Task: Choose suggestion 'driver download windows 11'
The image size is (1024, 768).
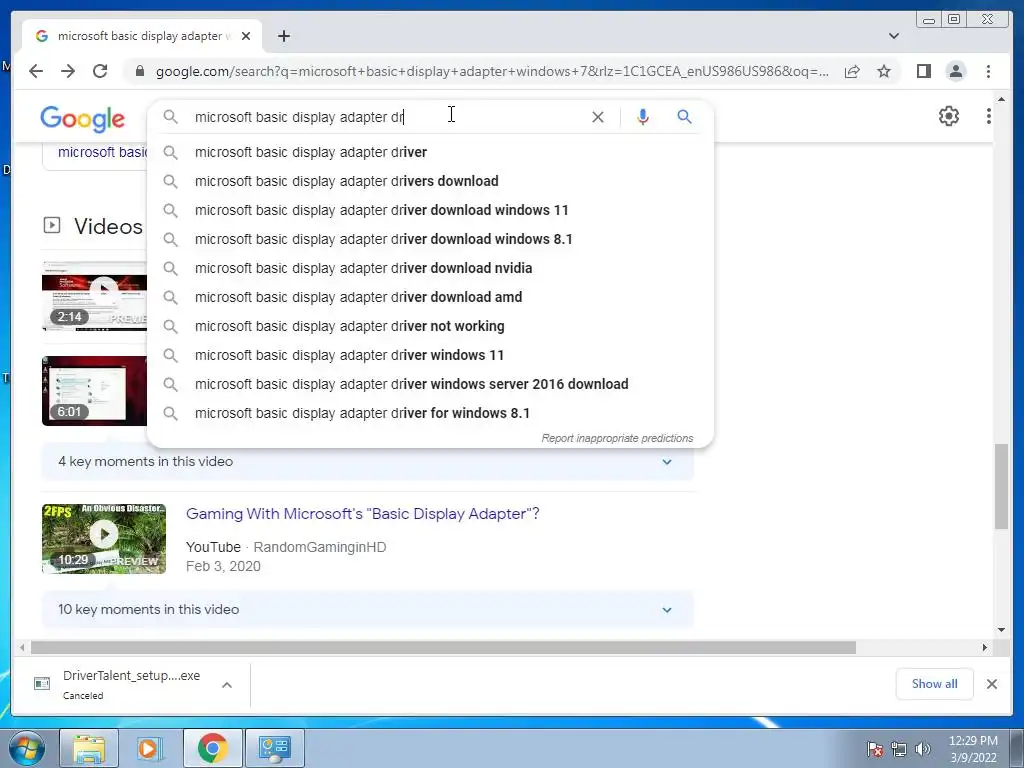Action: click(430, 210)
